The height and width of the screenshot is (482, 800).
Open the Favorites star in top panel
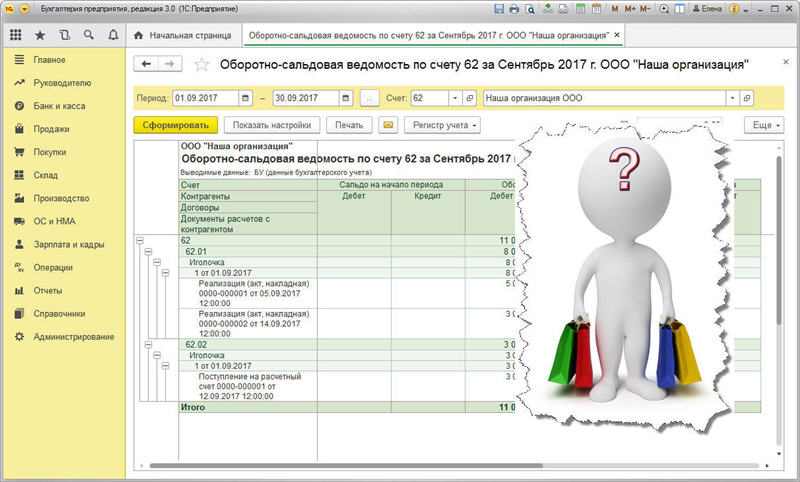point(40,35)
